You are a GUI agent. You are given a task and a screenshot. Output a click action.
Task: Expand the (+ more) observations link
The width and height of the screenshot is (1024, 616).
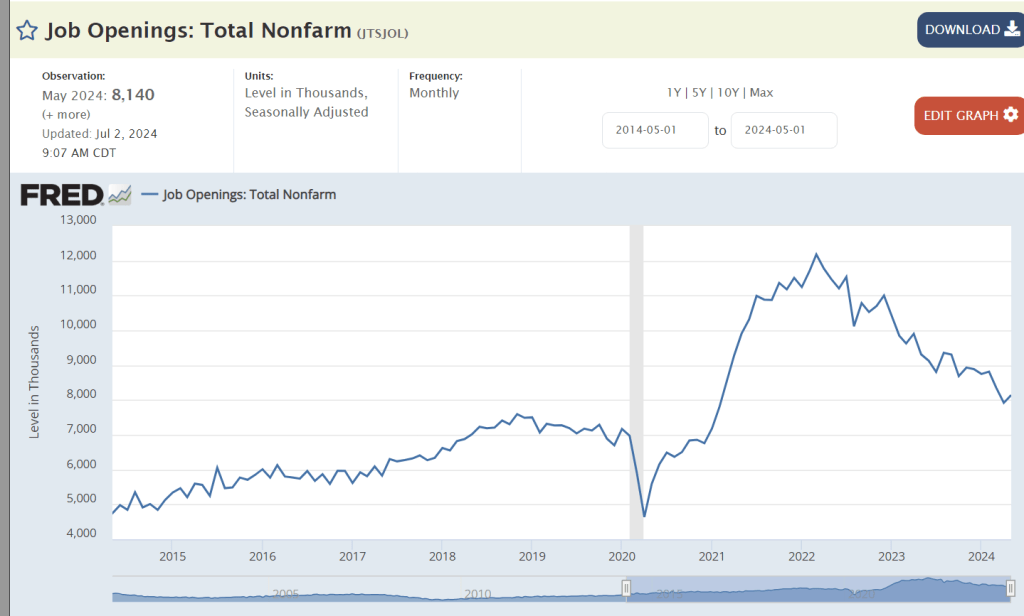pos(66,114)
